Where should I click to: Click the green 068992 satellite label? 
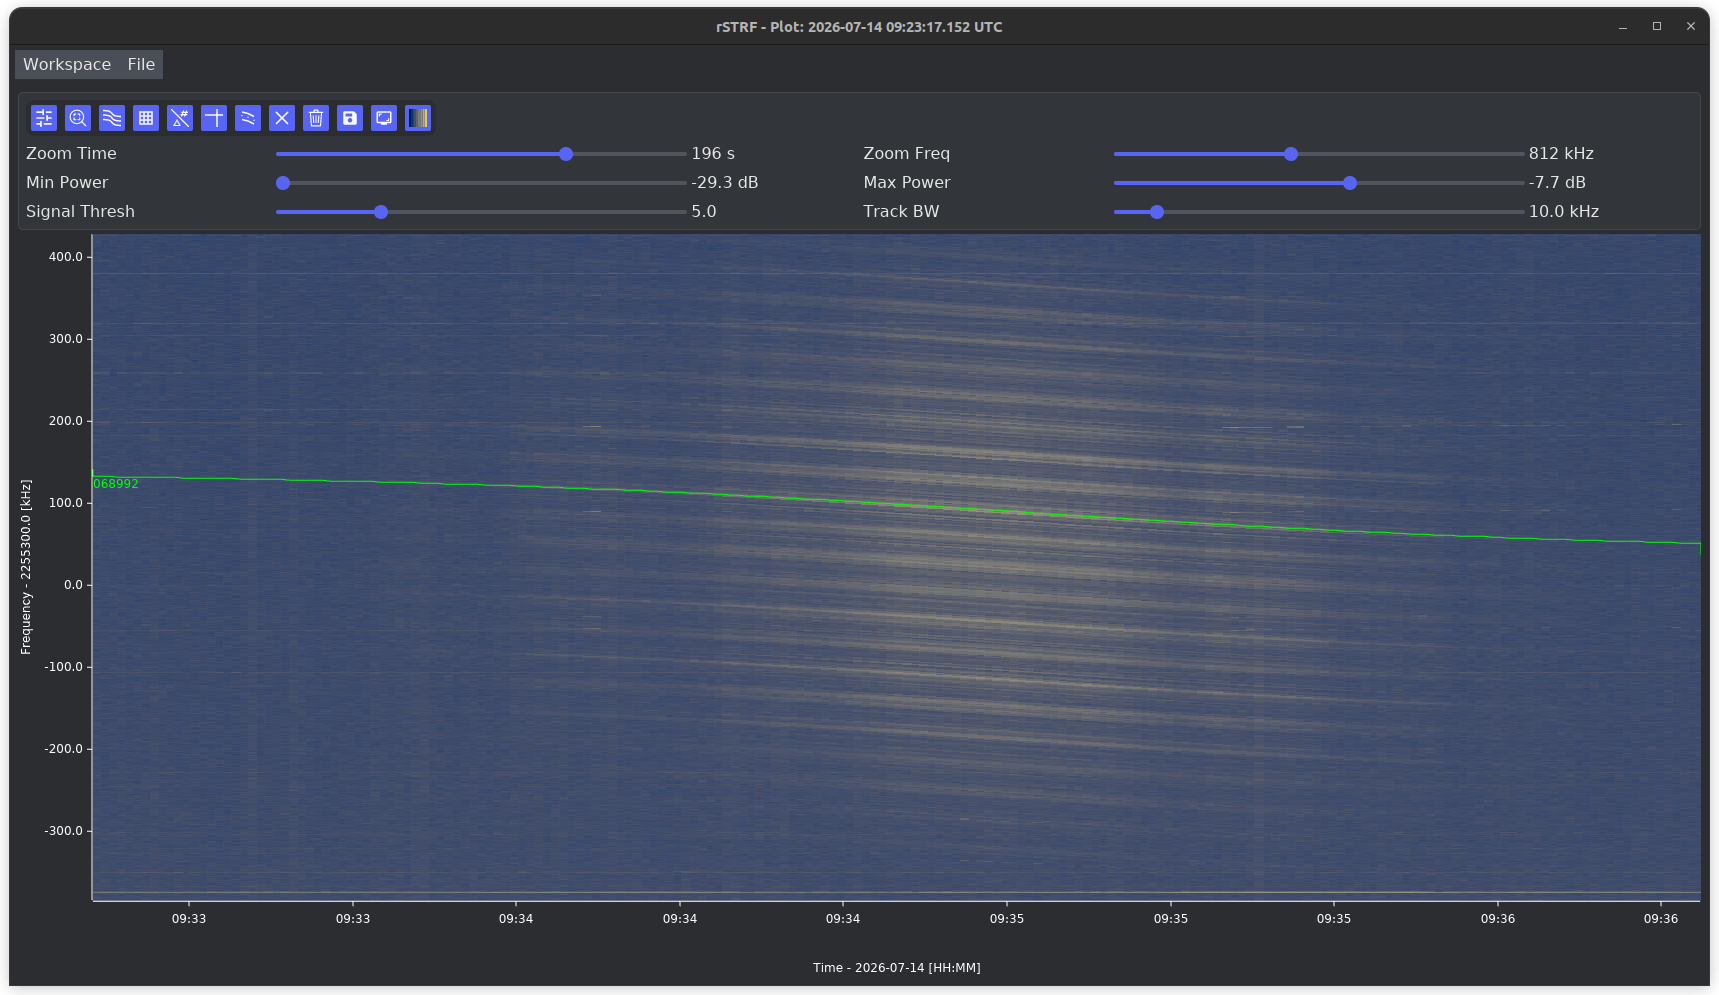pyautogui.click(x=116, y=484)
